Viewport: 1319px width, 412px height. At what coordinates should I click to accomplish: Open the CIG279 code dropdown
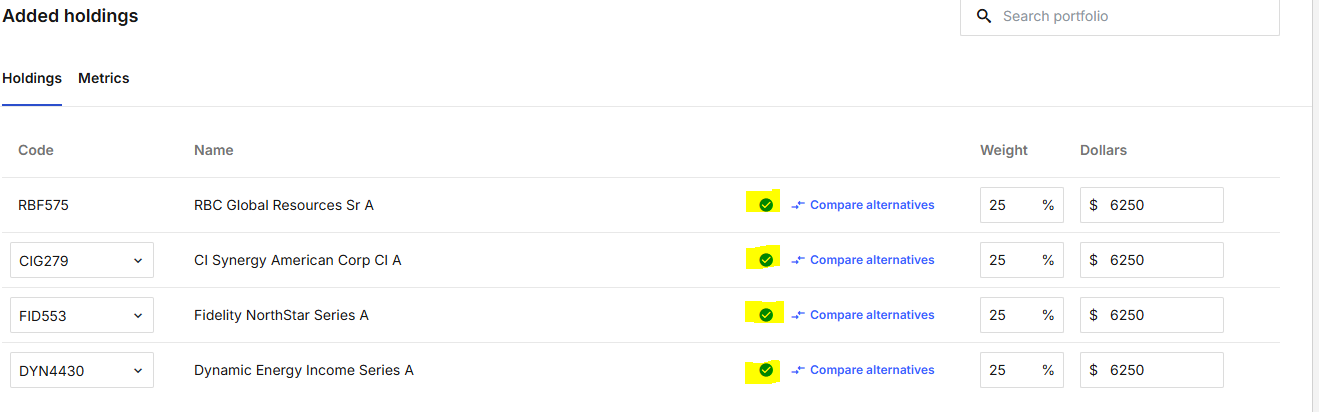coord(82,260)
